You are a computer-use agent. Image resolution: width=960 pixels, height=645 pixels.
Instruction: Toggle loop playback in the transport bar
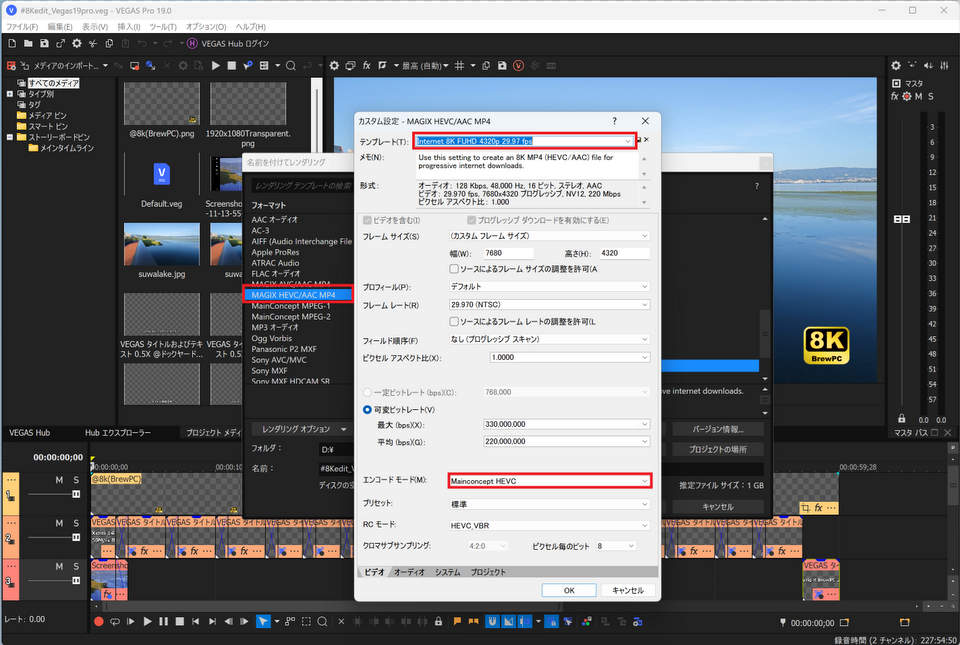[x=115, y=621]
